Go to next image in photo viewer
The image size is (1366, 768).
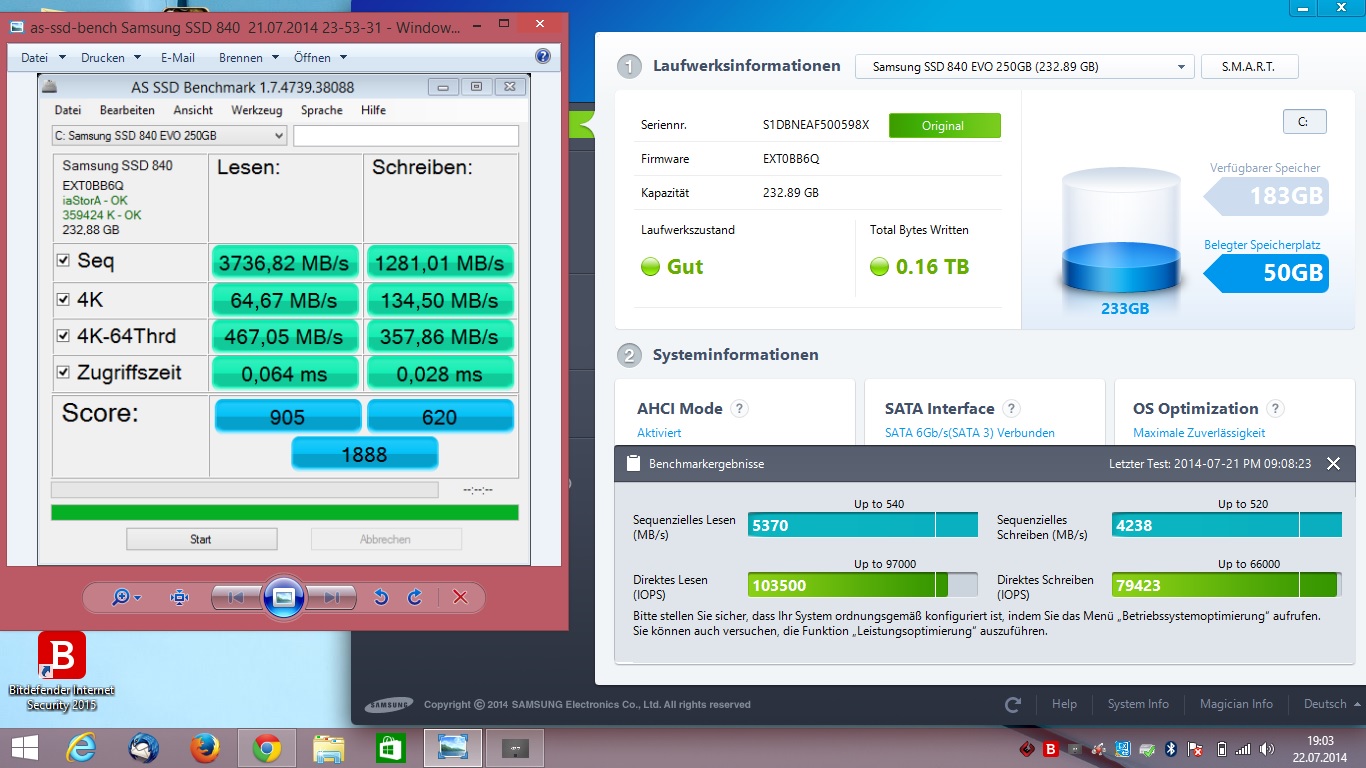click(x=332, y=597)
